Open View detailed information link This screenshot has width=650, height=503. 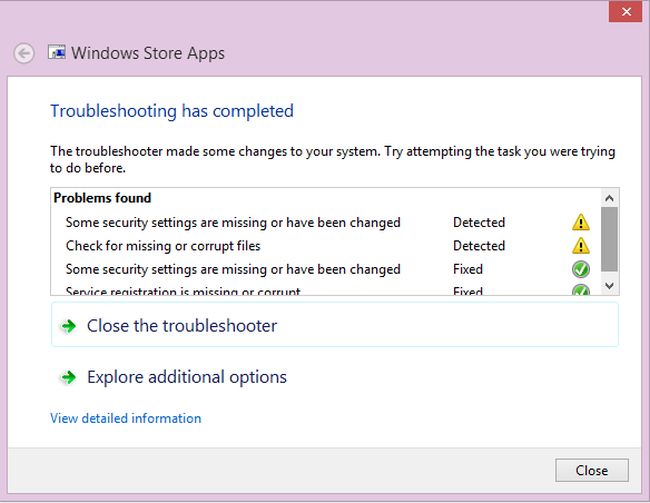tap(126, 418)
